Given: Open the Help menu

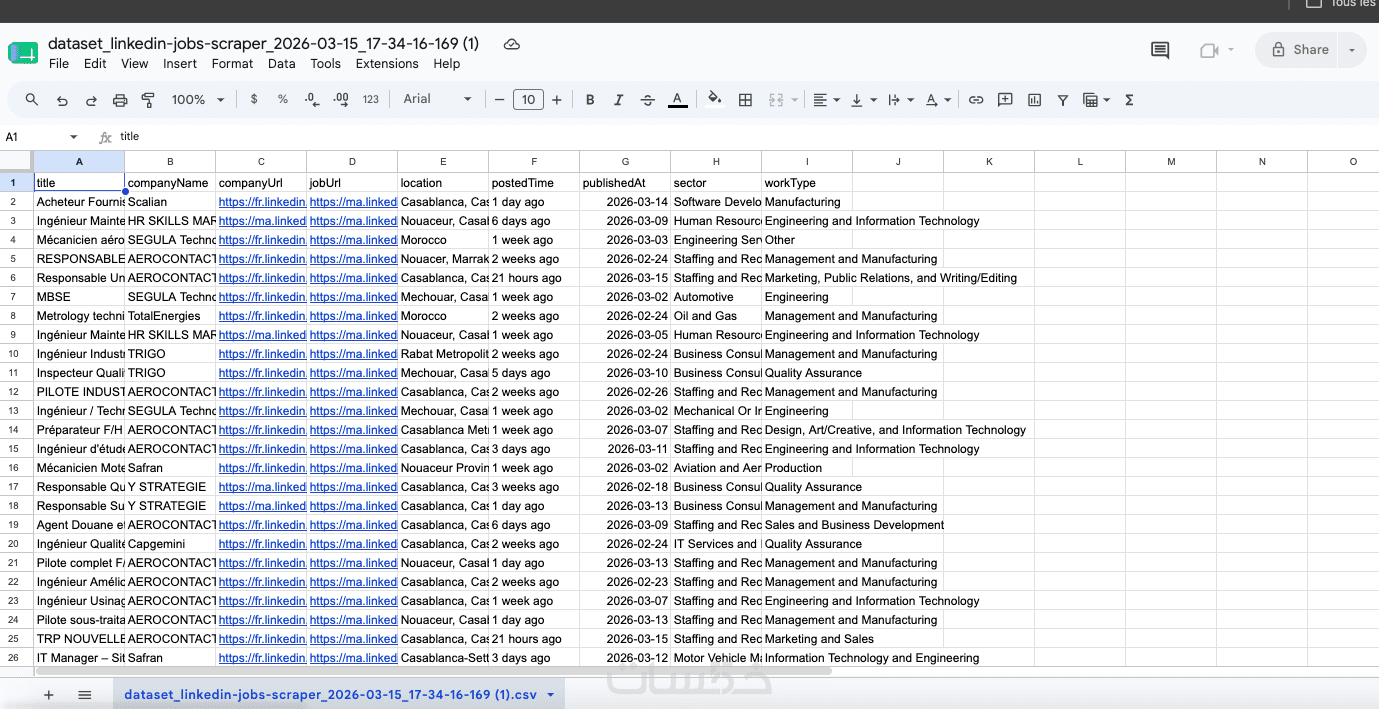Looking at the screenshot, I should 447,64.
